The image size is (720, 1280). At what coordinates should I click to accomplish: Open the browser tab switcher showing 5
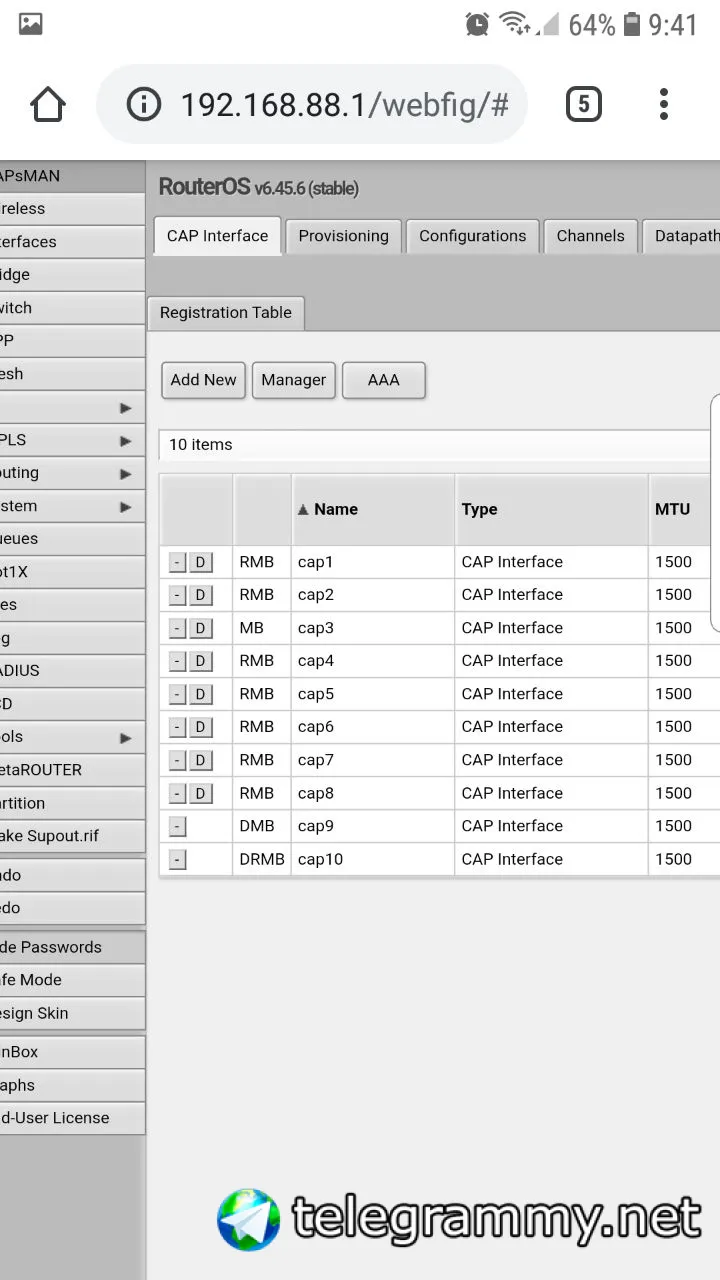[584, 104]
